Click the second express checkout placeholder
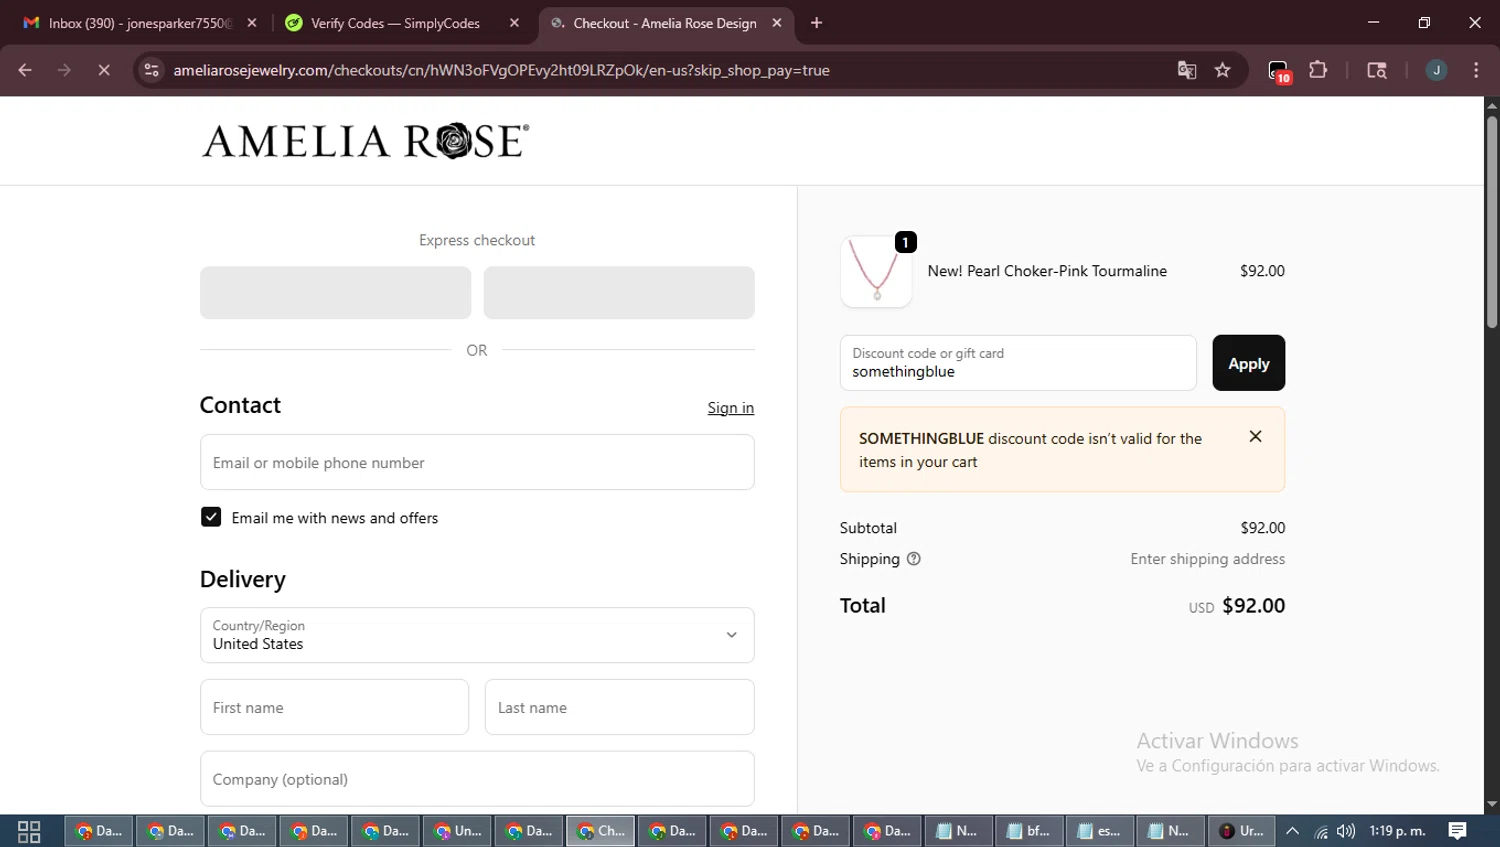This screenshot has height=847, width=1500. (x=619, y=292)
